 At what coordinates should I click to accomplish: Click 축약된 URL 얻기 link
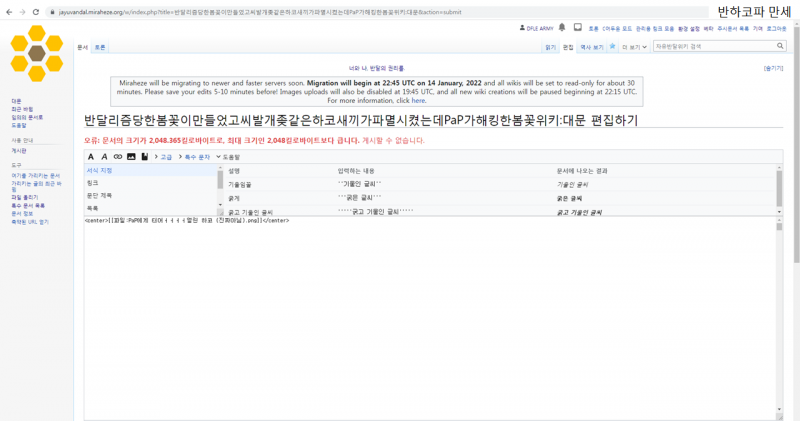[x=30, y=222]
